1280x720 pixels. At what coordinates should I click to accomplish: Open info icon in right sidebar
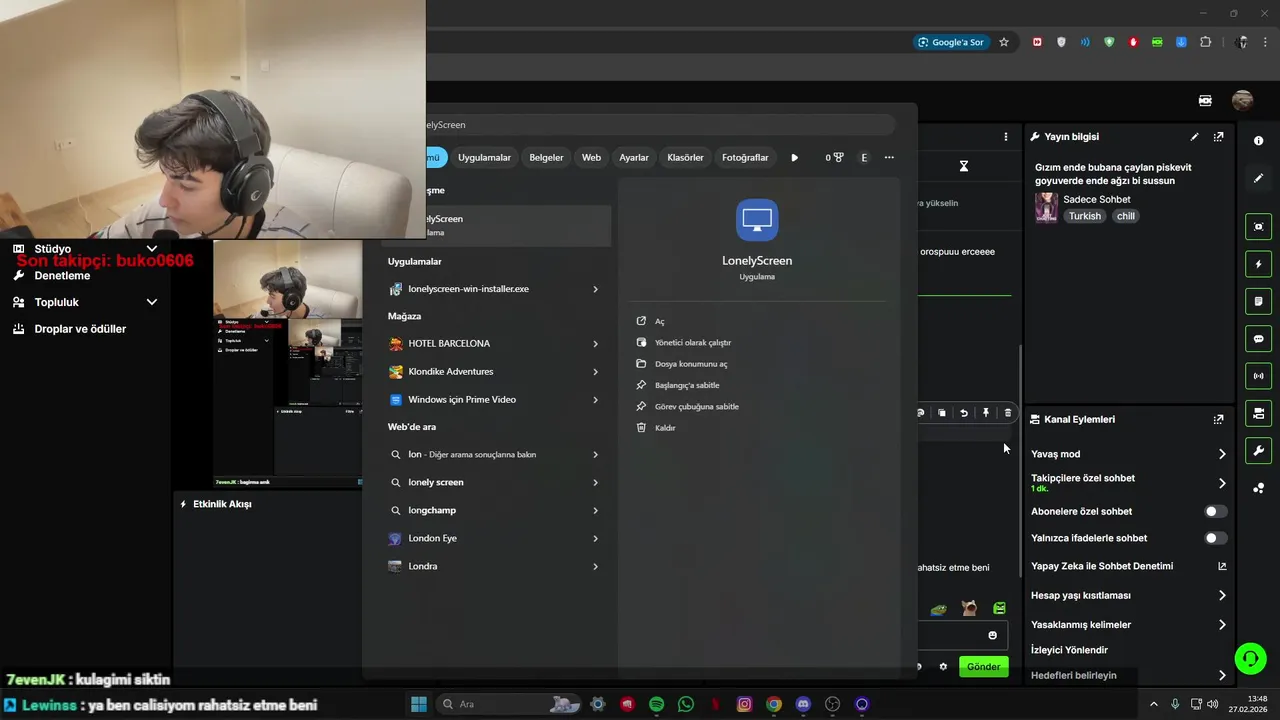[1258, 141]
